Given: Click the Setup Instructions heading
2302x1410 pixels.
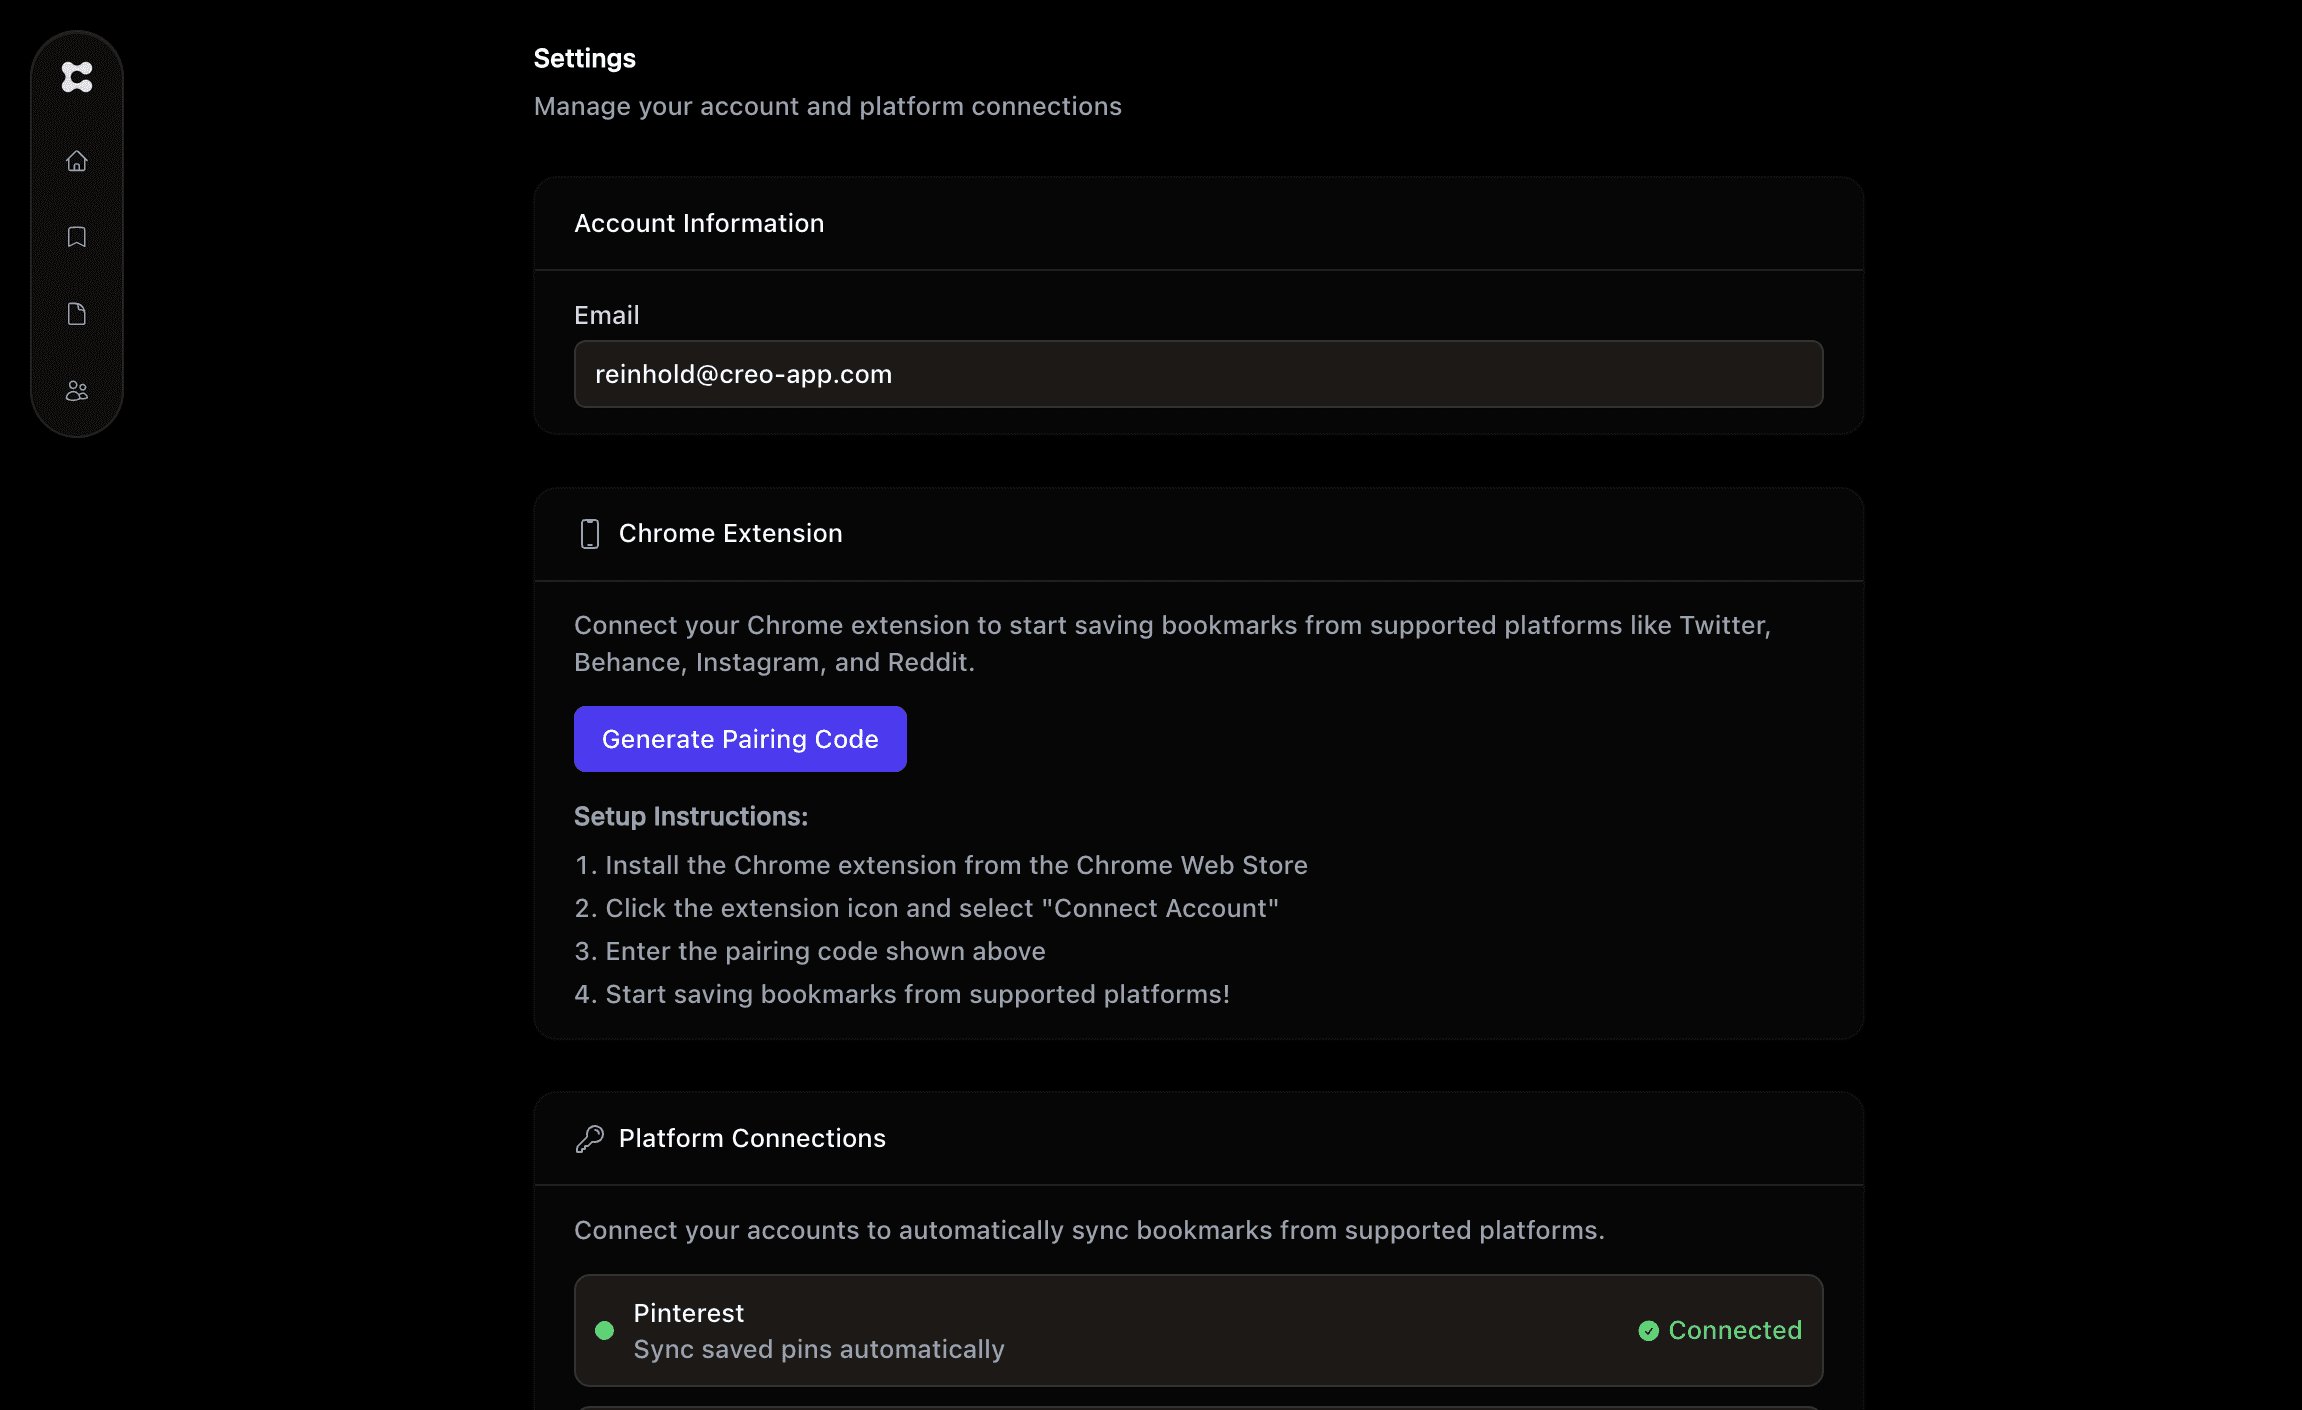Looking at the screenshot, I should (x=690, y=817).
